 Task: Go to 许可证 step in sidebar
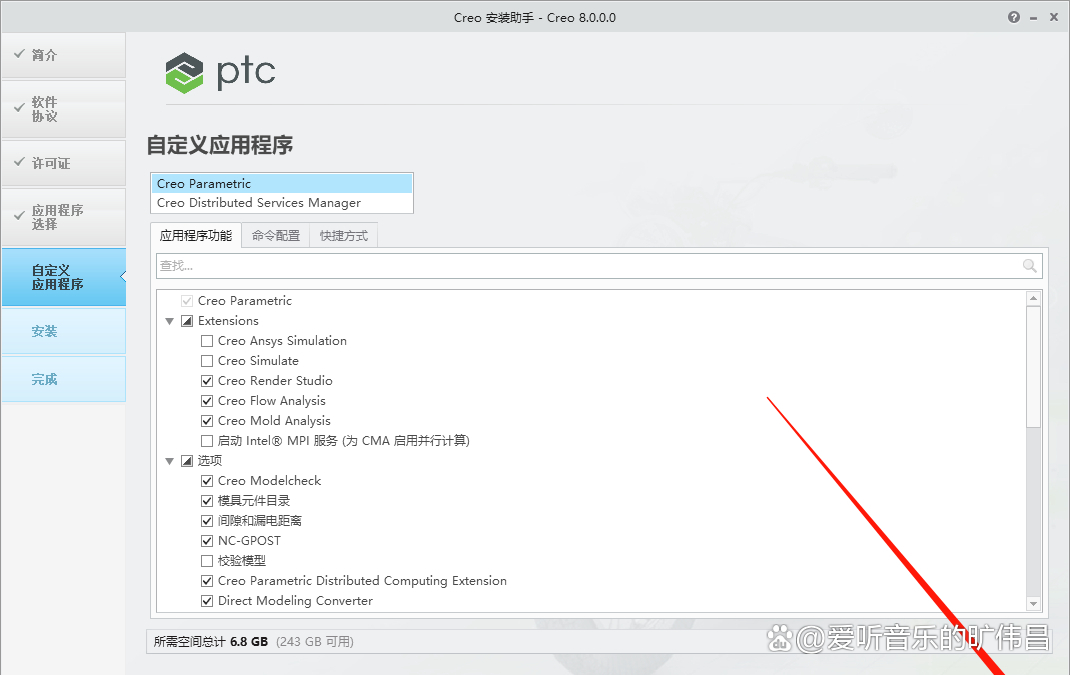pos(63,163)
